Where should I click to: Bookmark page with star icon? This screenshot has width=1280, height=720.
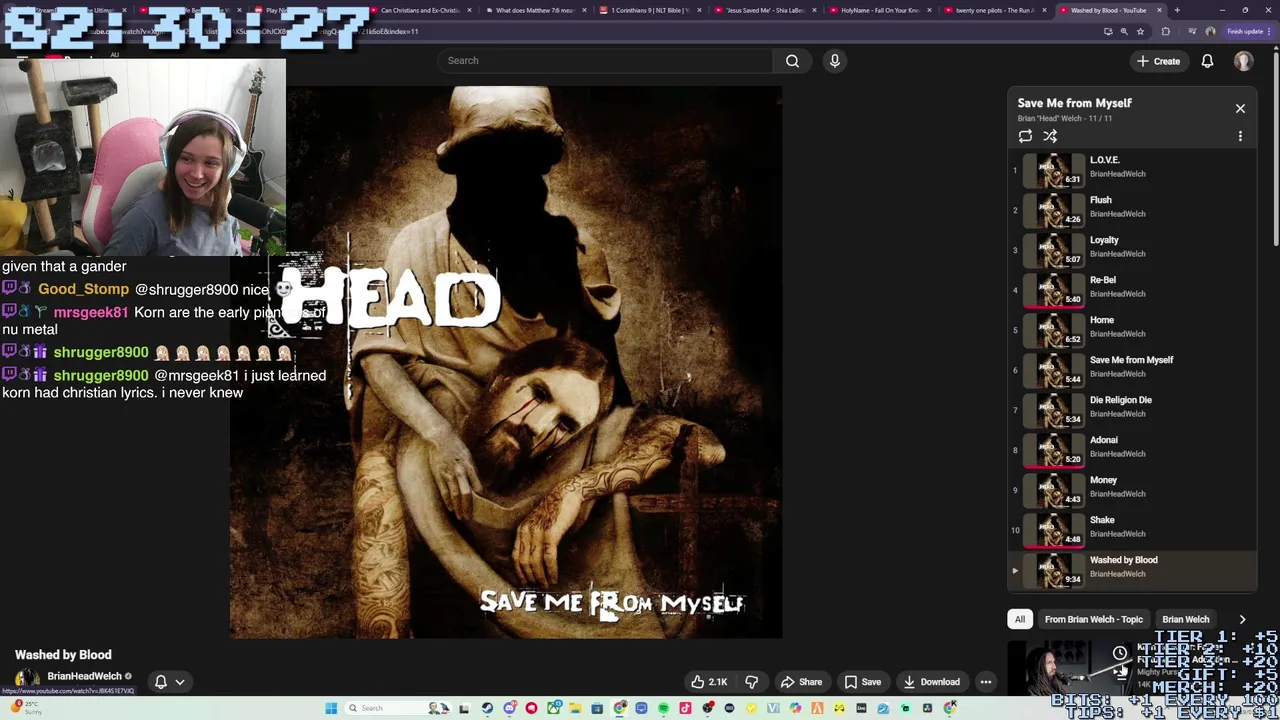(x=1140, y=31)
